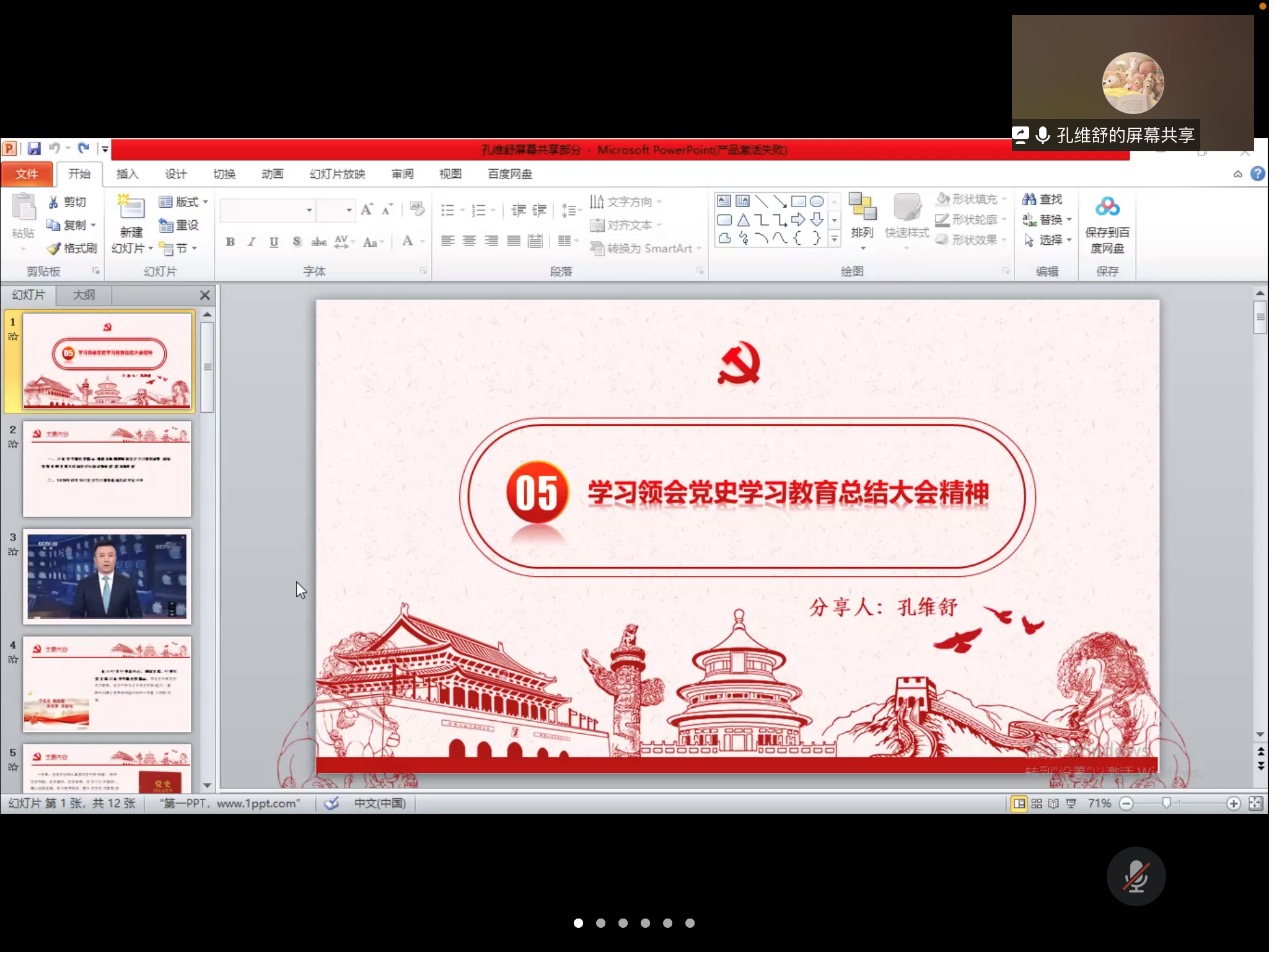Viewport: 1274px width, 956px height.
Task: Open the Insert (插入) ribbon tab
Action: (x=127, y=174)
